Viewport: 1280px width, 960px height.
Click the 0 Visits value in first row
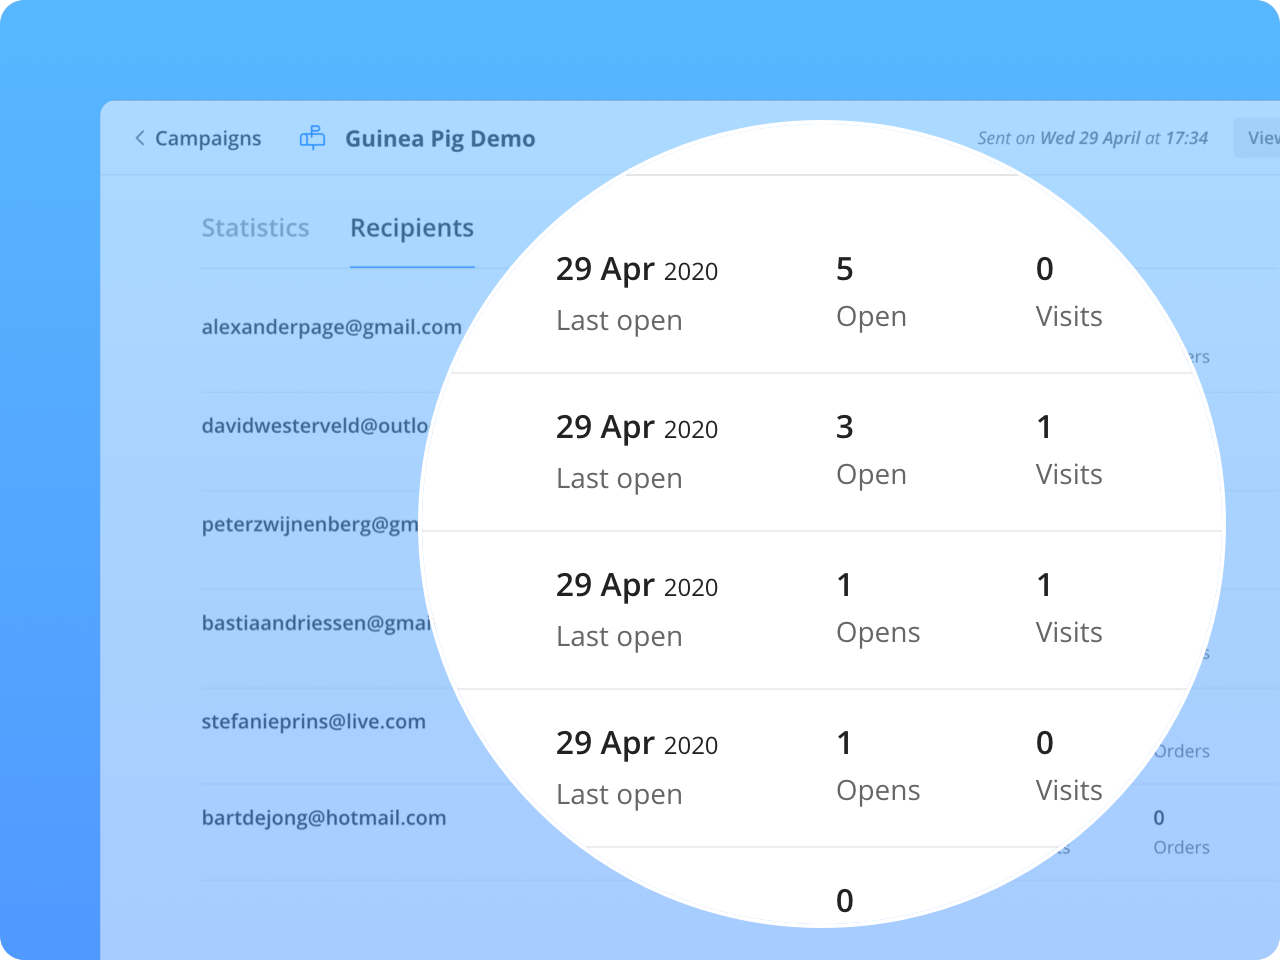click(1045, 269)
